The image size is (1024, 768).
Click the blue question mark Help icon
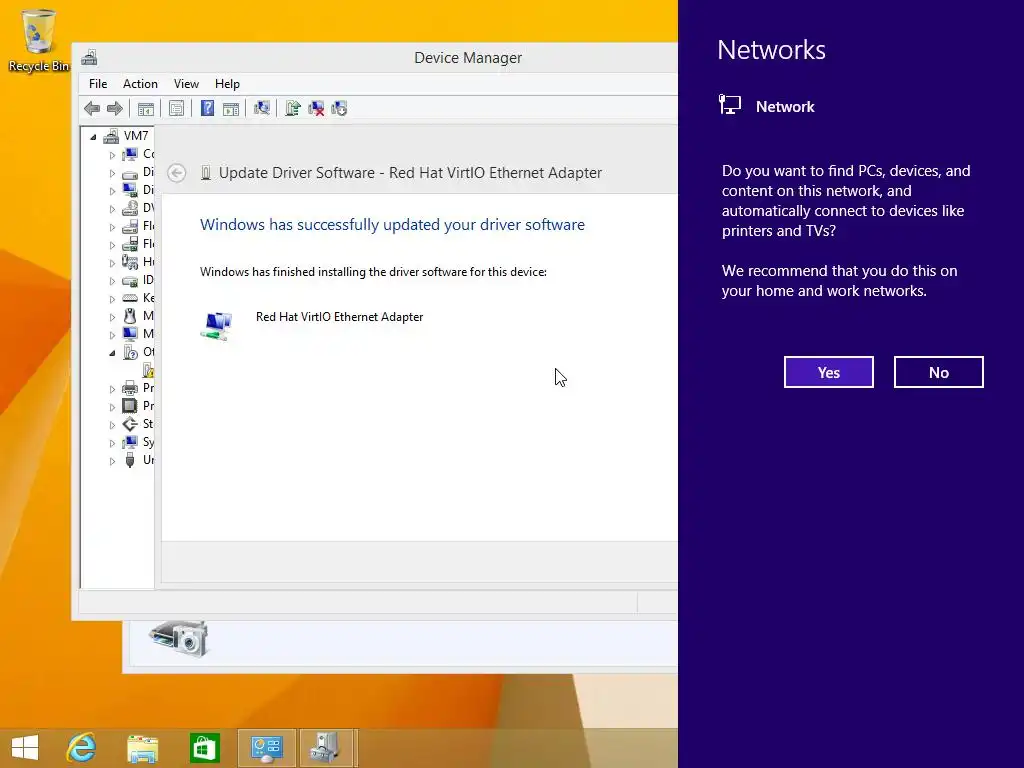point(207,108)
